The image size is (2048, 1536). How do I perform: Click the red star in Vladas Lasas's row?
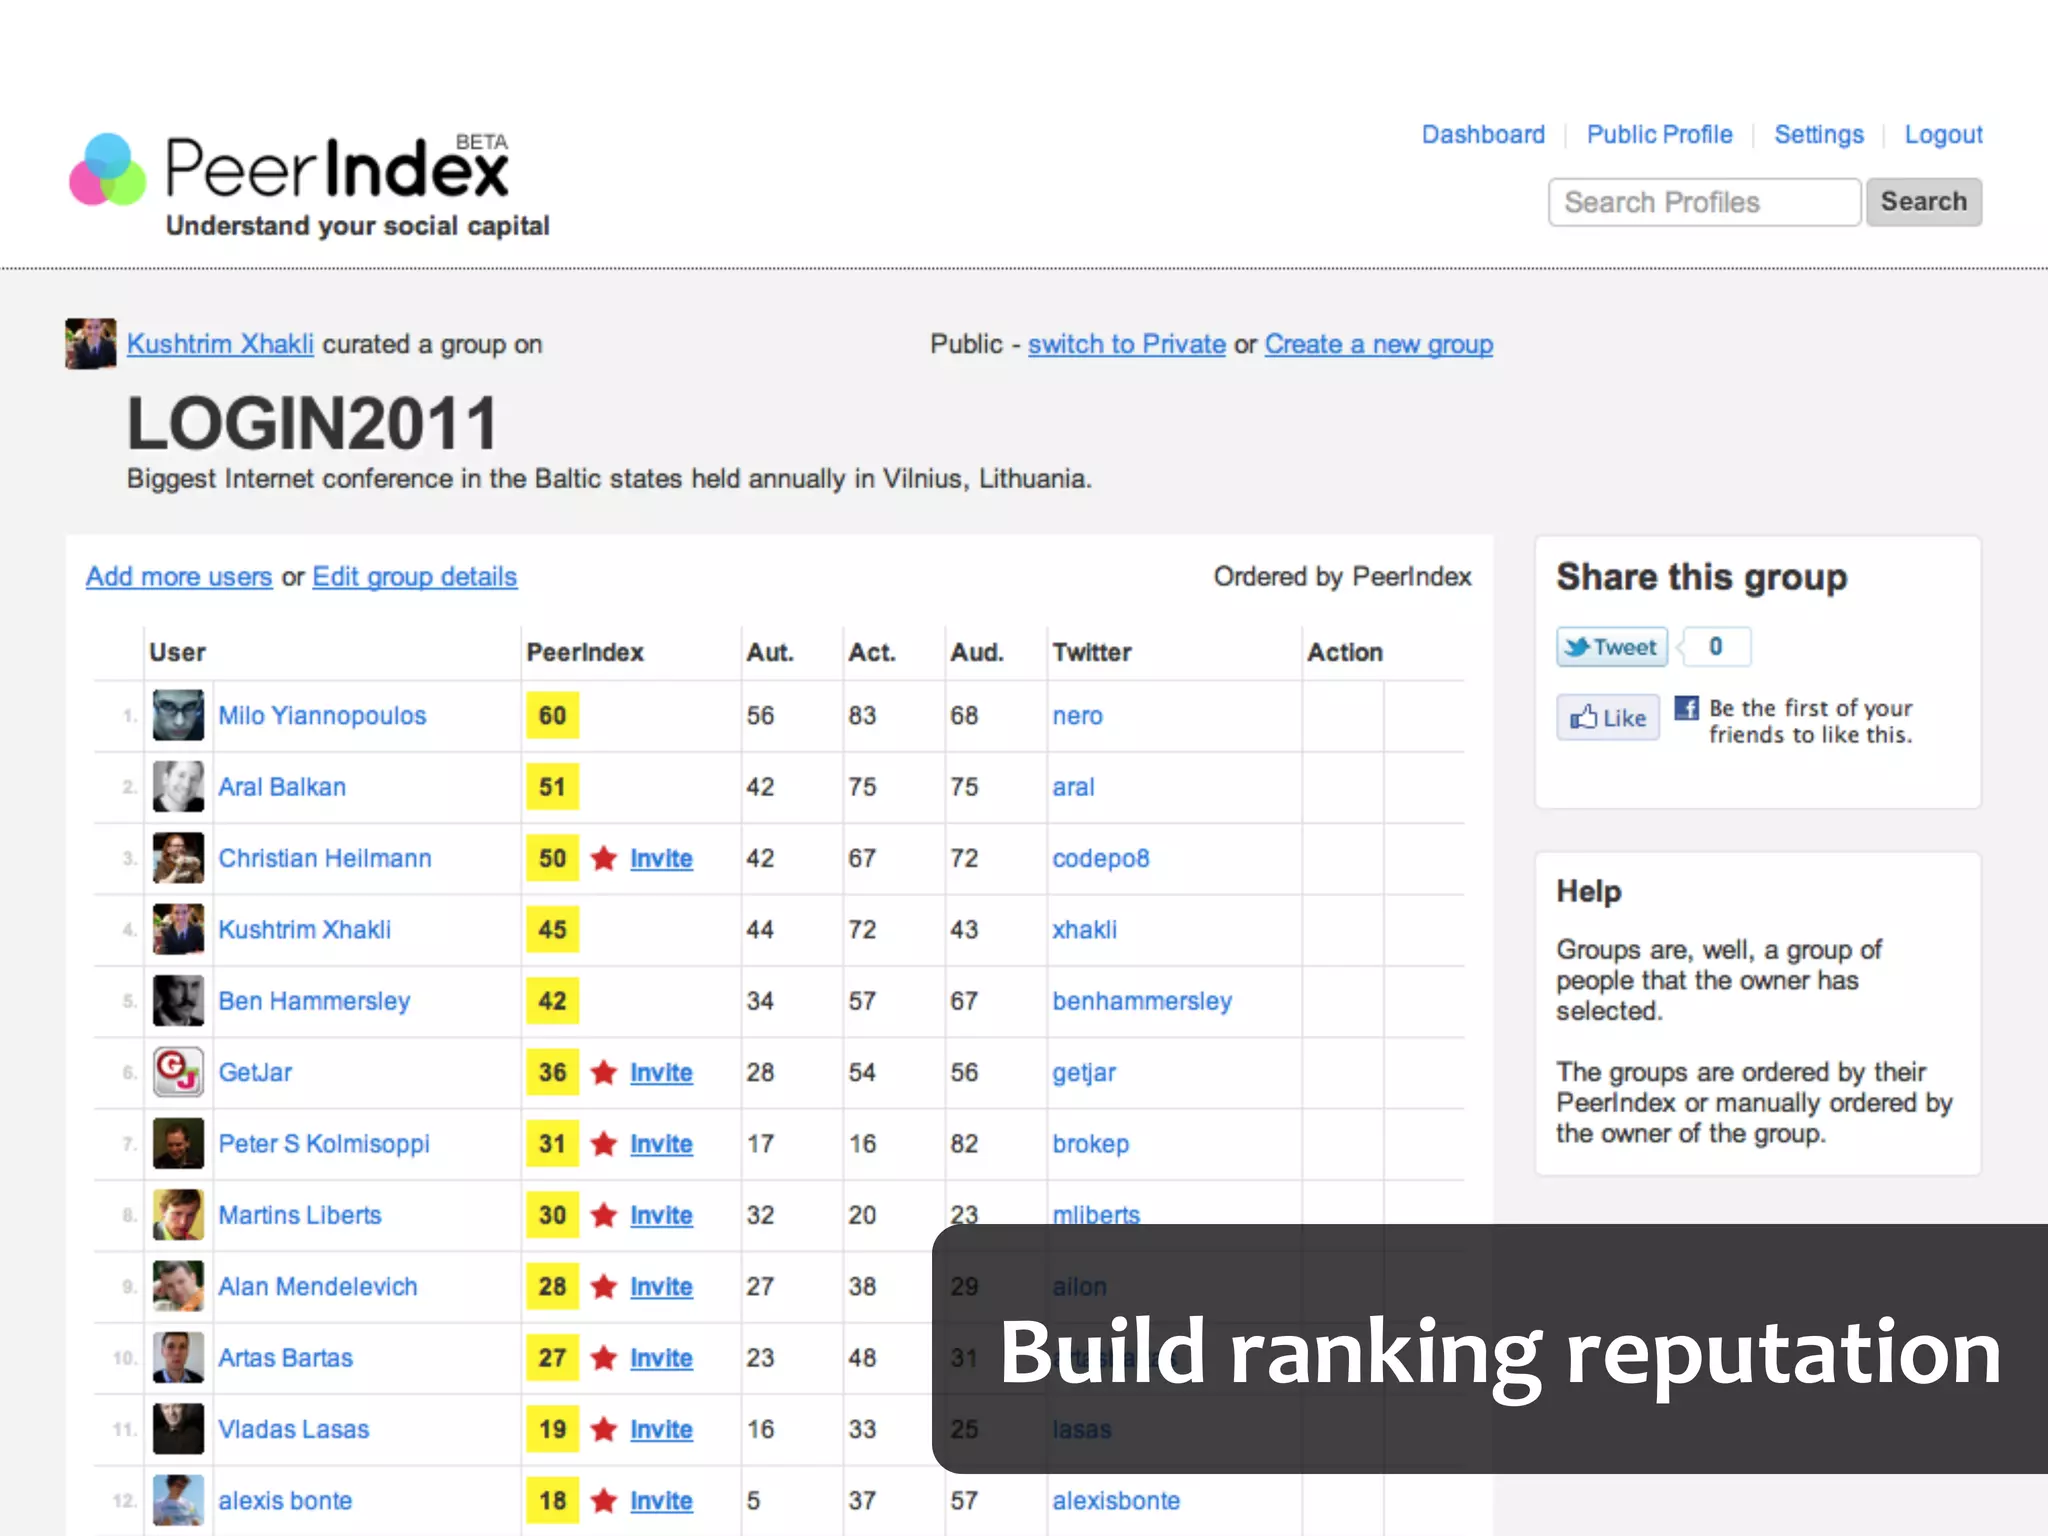point(604,1429)
